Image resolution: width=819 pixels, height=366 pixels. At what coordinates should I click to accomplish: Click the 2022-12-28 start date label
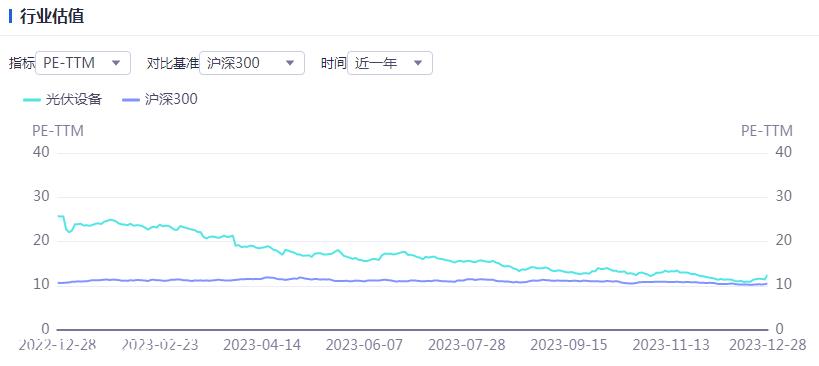click(57, 345)
